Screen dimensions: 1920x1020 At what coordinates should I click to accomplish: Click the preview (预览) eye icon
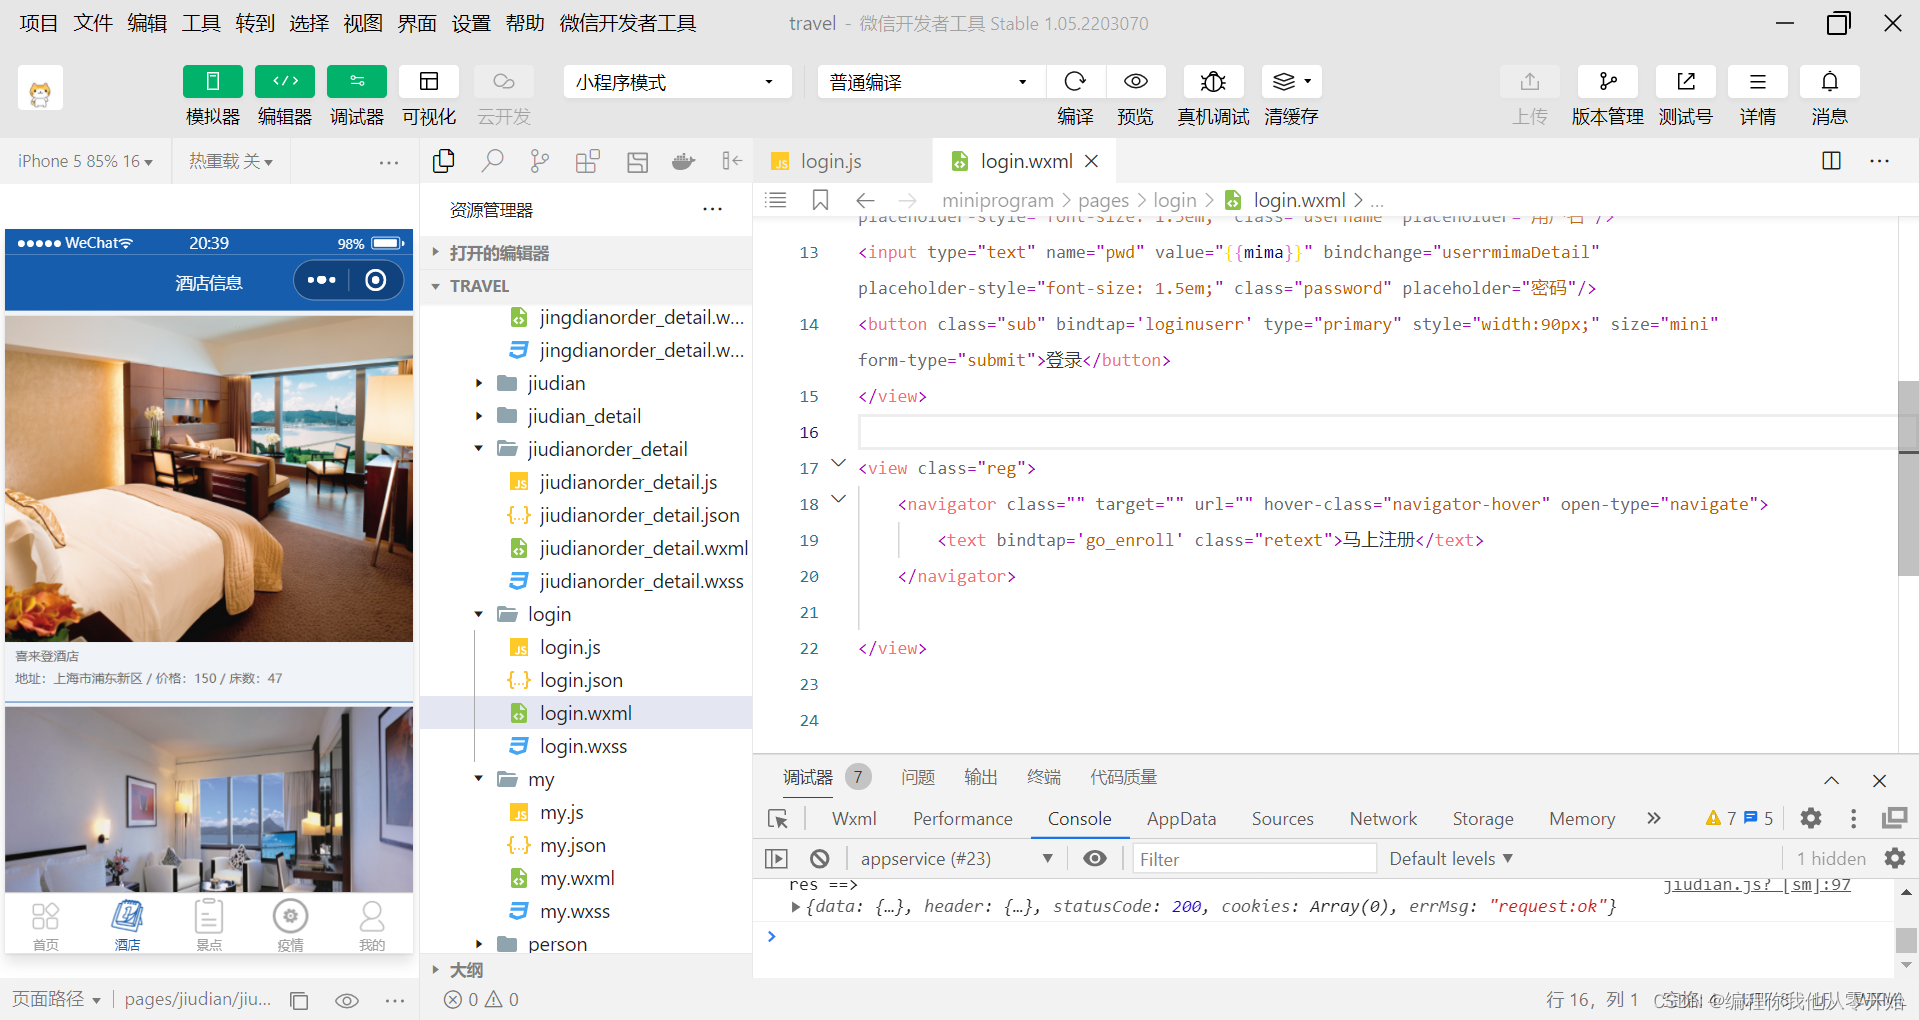pos(1135,82)
